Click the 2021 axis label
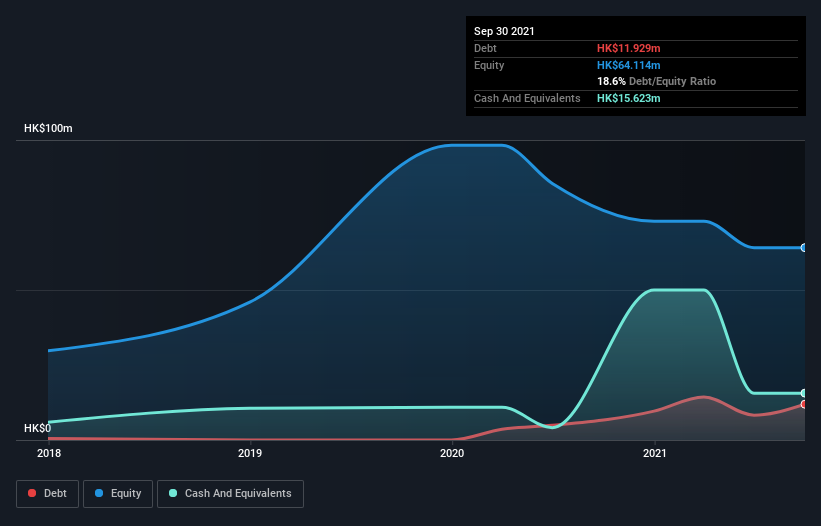Viewport: 821px width, 526px height. 654,453
